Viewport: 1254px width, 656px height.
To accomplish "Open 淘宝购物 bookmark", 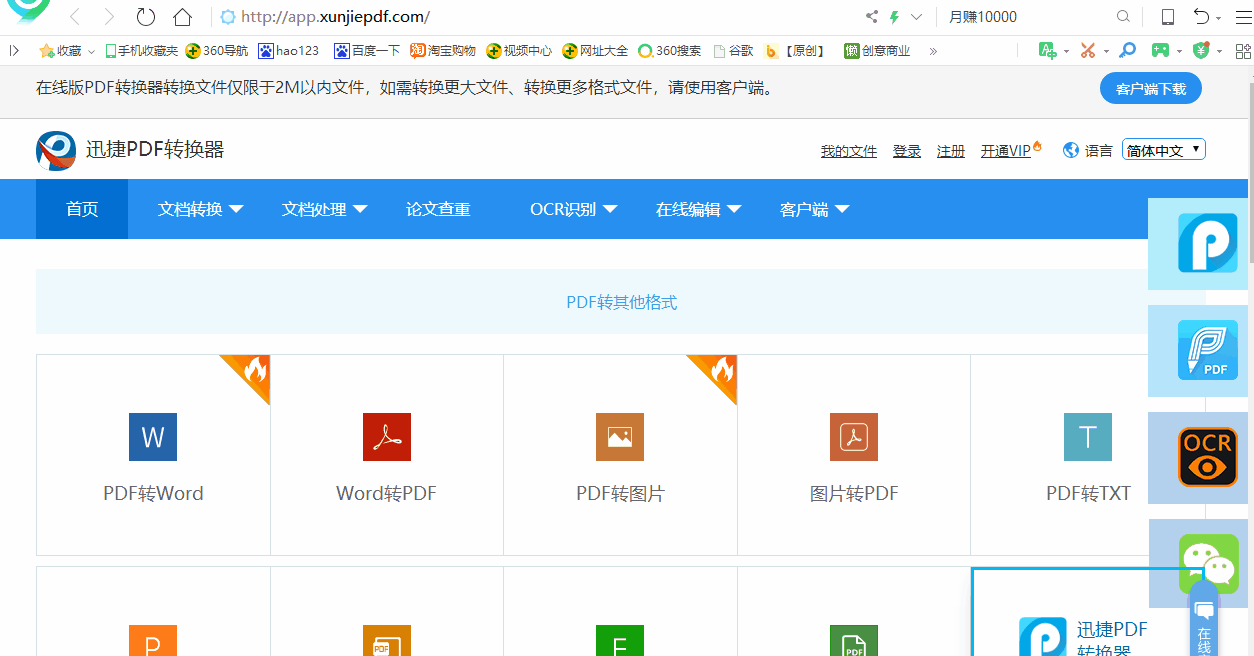I will tap(443, 50).
